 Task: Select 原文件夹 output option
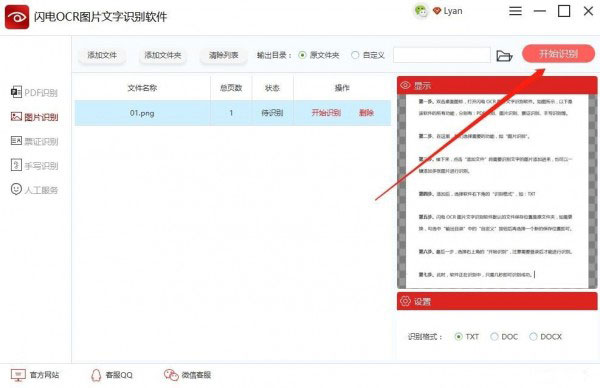[302, 55]
